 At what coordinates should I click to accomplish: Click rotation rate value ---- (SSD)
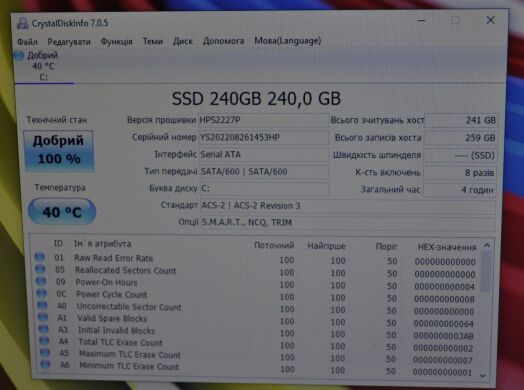coord(461,155)
